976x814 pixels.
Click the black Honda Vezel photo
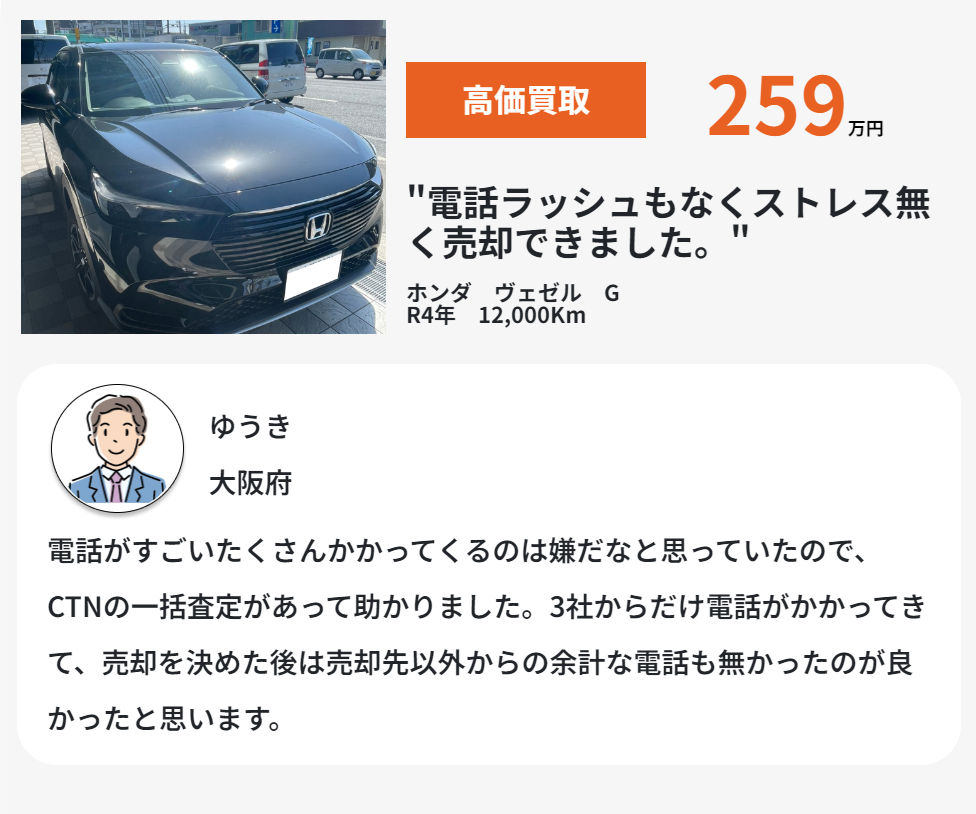tap(203, 177)
